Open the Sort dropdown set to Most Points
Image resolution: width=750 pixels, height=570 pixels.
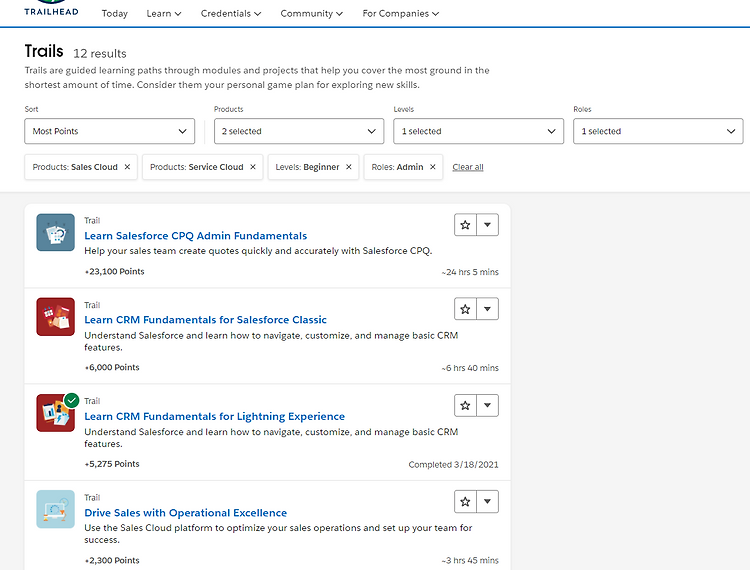click(x=110, y=131)
